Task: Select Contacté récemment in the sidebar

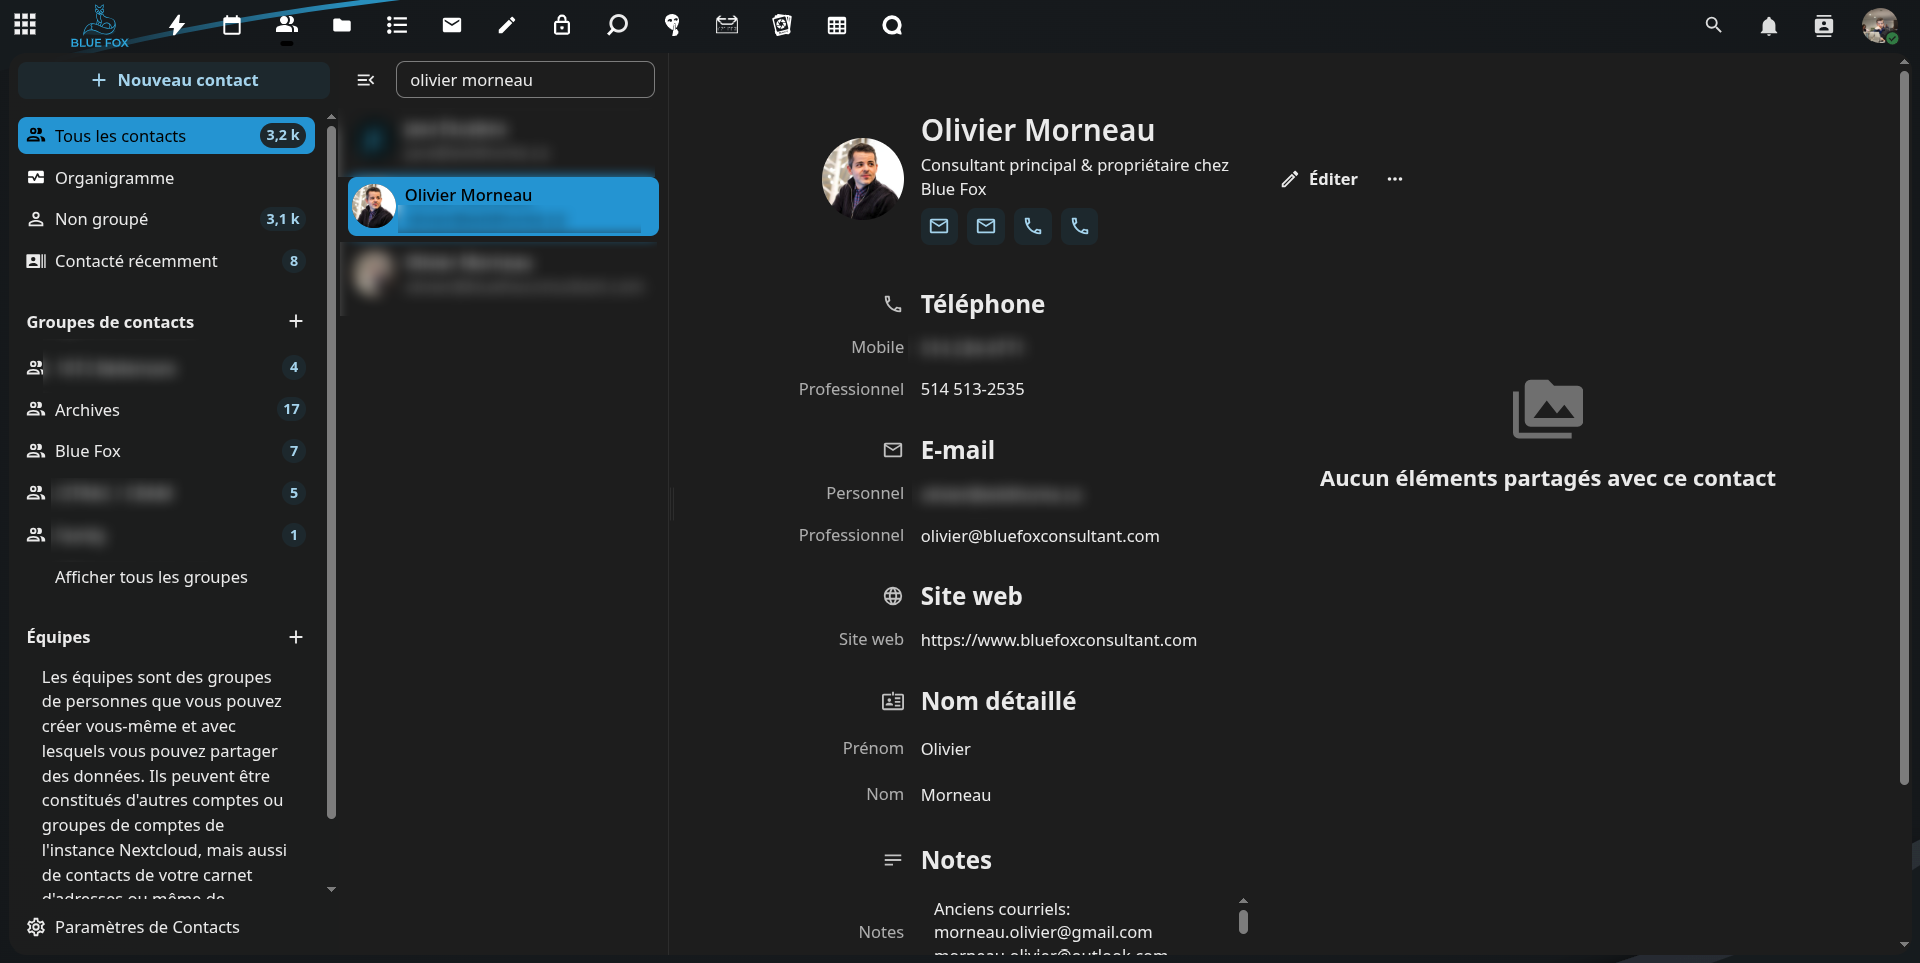Action: [136, 261]
